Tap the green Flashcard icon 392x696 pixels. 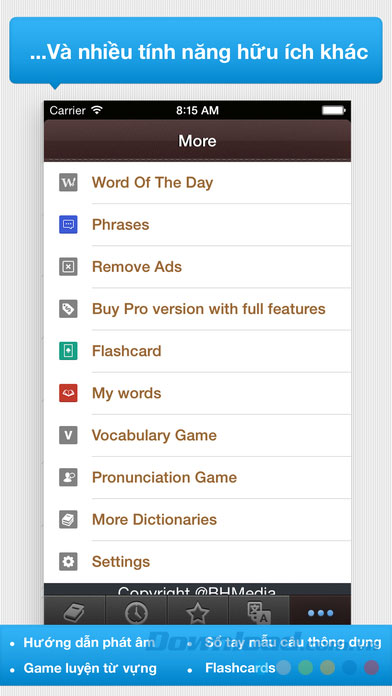pos(68,351)
